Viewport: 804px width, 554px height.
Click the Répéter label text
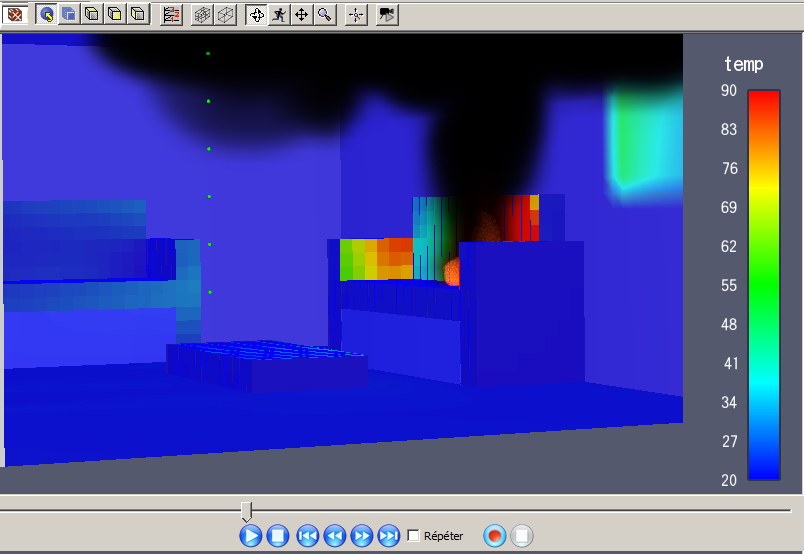pos(444,536)
